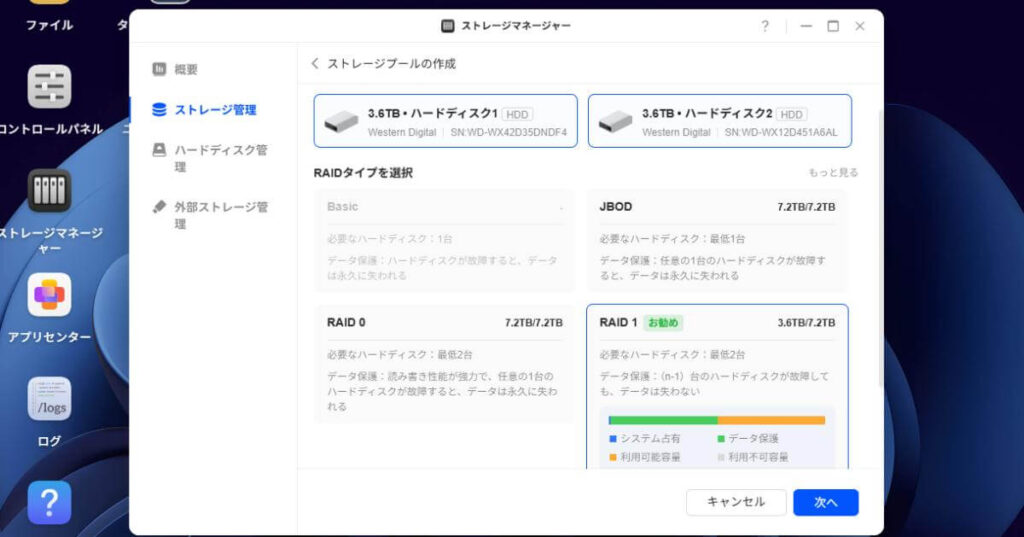Click the vertical scrollbar of the dialog
Screen dimensions: 1024x537
(880, 248)
